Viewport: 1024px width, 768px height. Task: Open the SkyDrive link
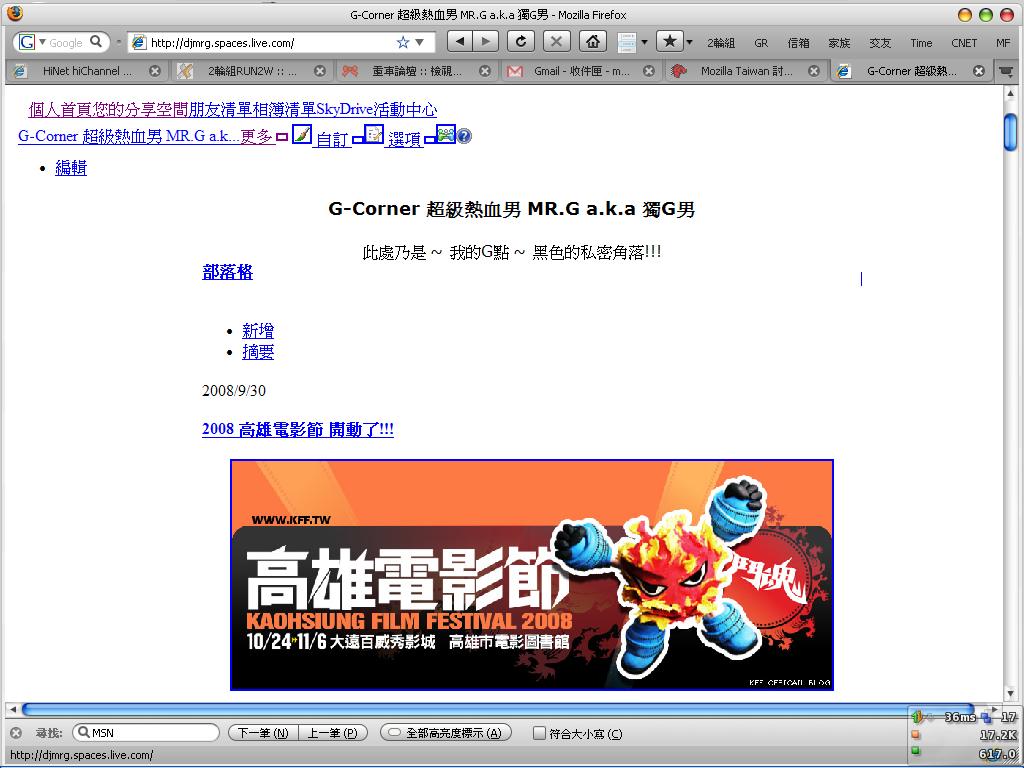[x=345, y=110]
